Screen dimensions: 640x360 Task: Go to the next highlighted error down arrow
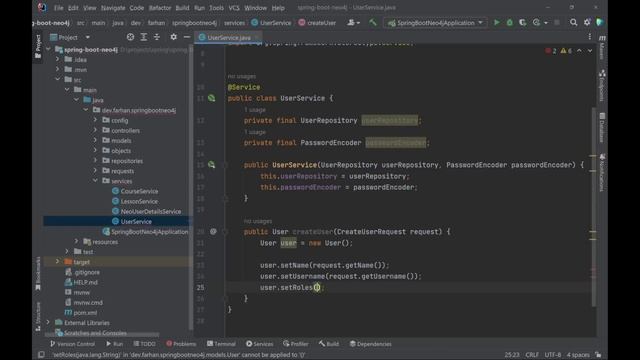[x=590, y=51]
